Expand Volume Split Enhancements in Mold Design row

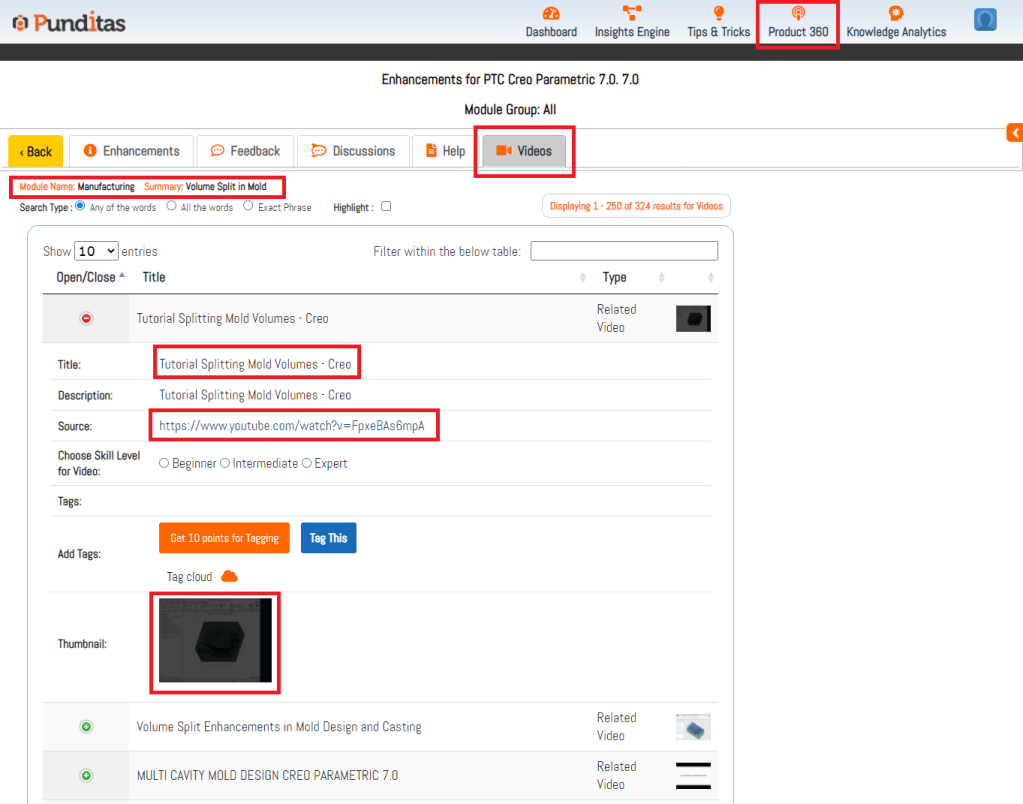pyautogui.click(x=86, y=727)
